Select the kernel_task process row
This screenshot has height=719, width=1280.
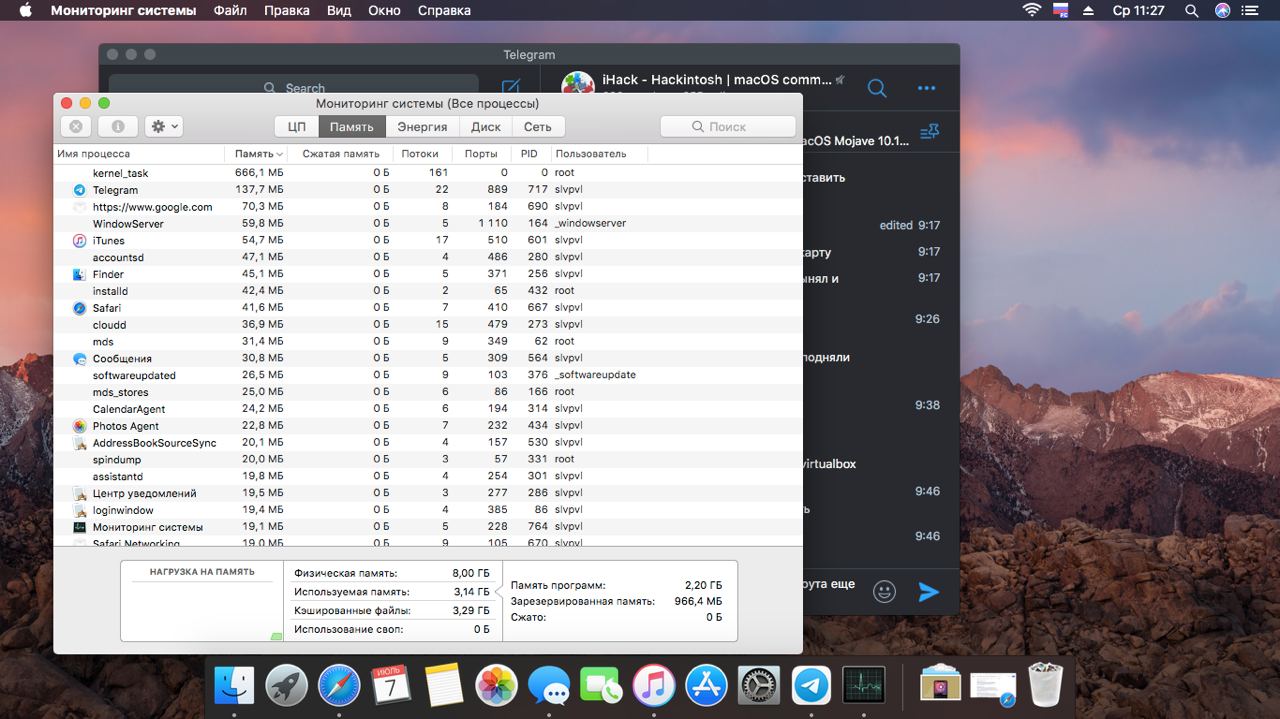tap(428, 173)
